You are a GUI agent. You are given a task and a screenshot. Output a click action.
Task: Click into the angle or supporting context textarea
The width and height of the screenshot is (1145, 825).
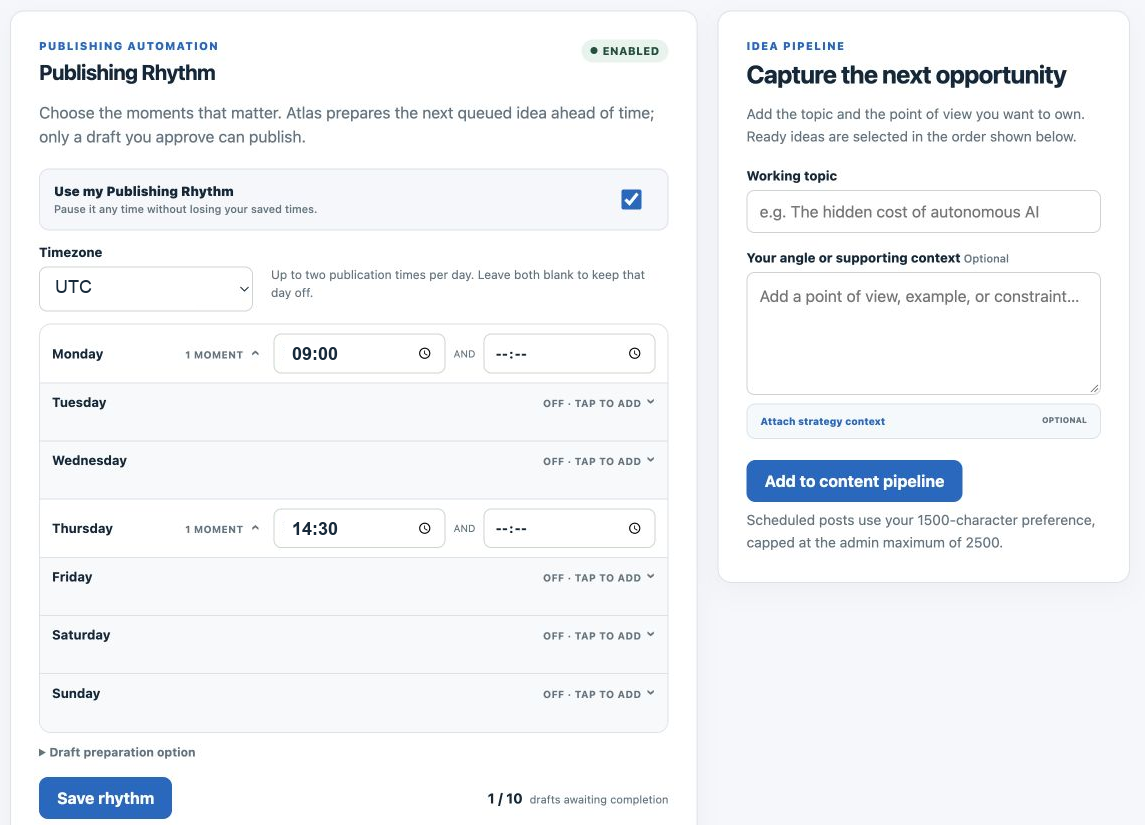point(923,334)
